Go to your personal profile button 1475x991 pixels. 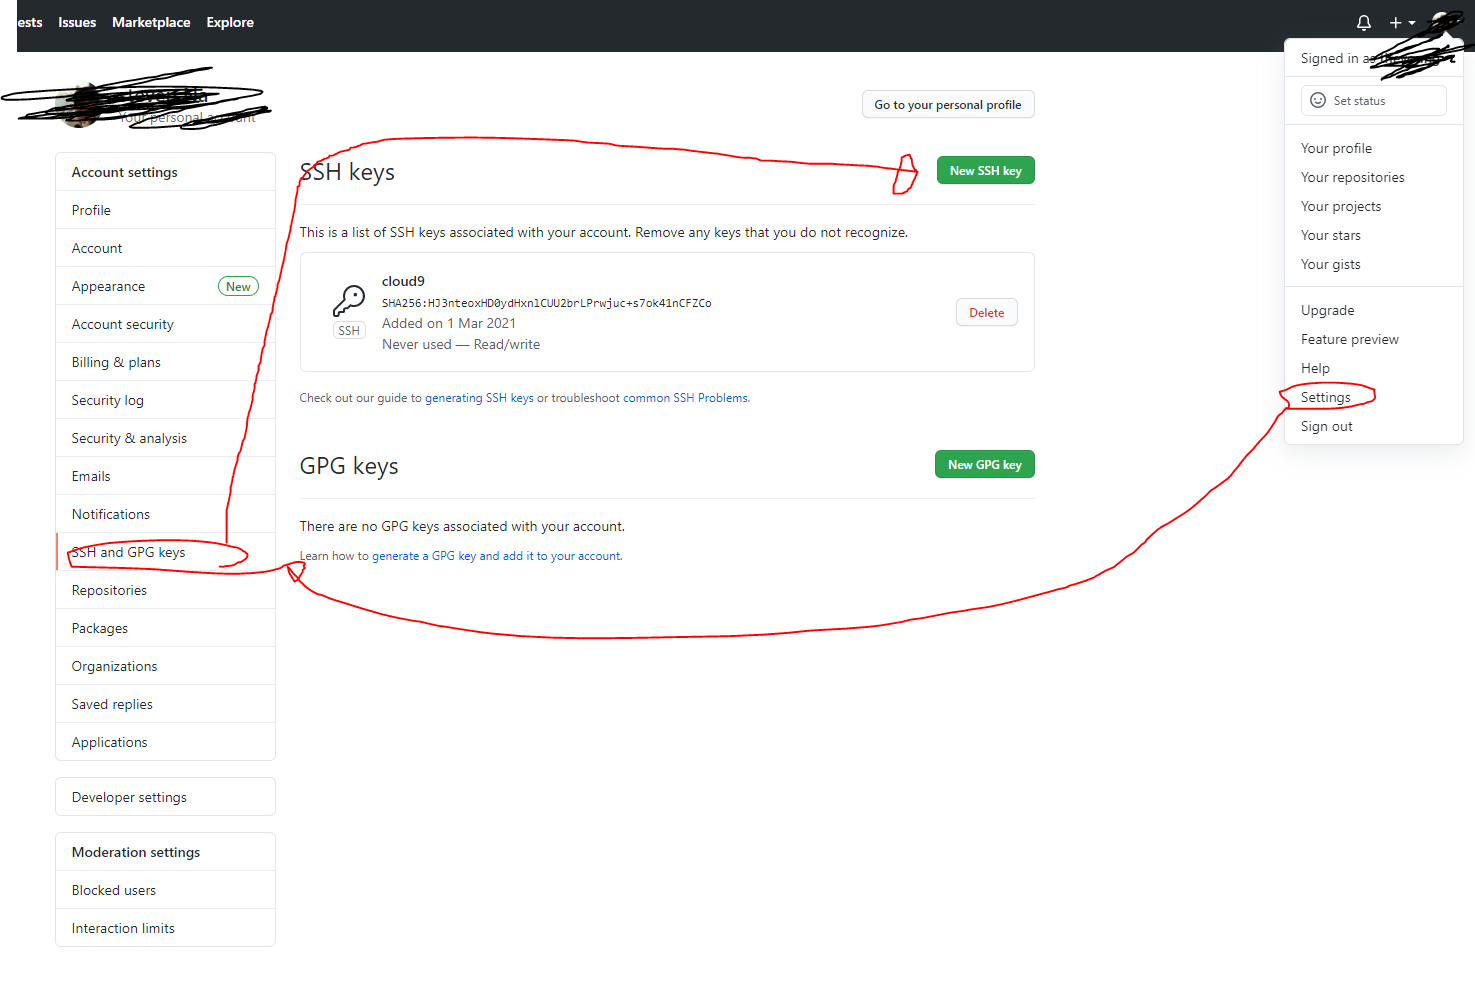(948, 104)
